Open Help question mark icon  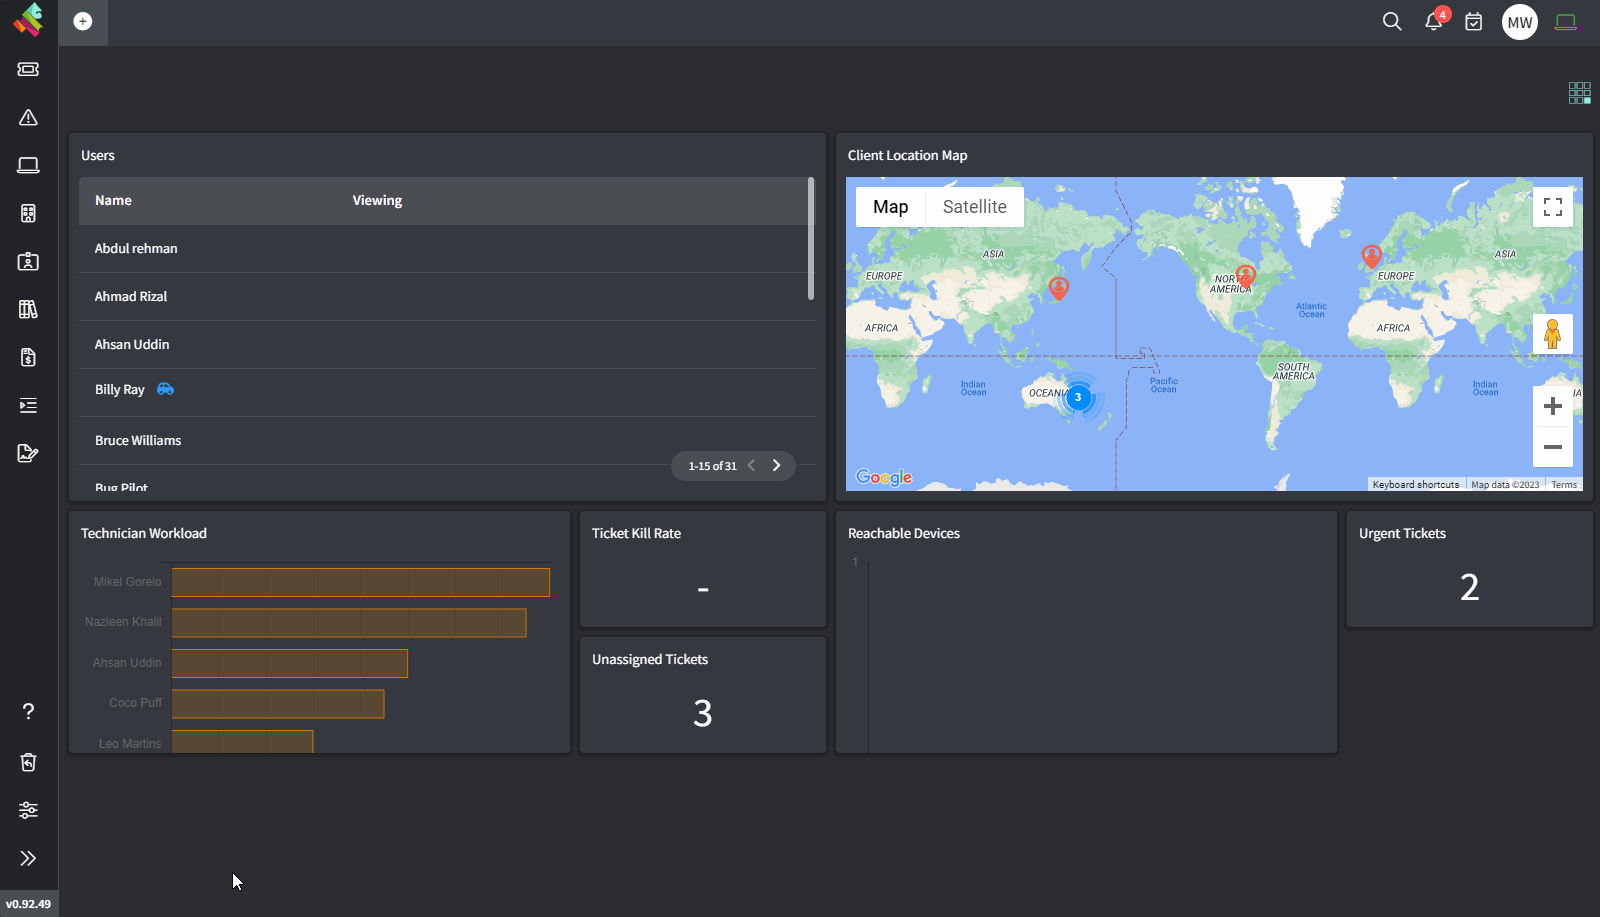(x=28, y=711)
